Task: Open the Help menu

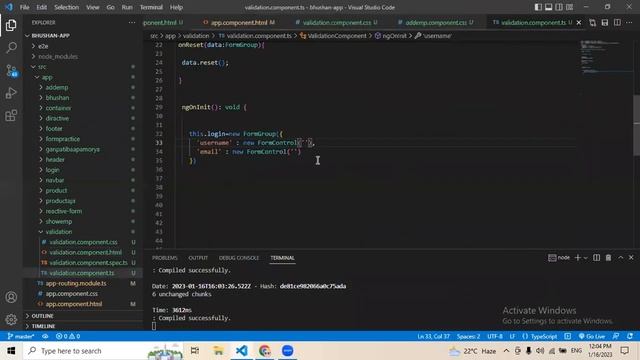Action: coord(176,7)
